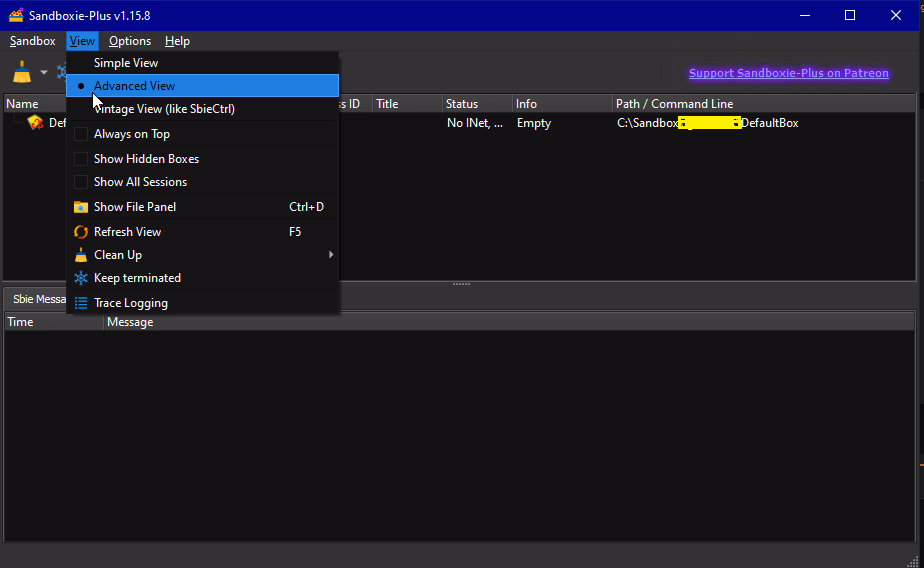The width and height of the screenshot is (924, 568).
Task: Click the splitter handle between panels
Action: pyautogui.click(x=461, y=284)
